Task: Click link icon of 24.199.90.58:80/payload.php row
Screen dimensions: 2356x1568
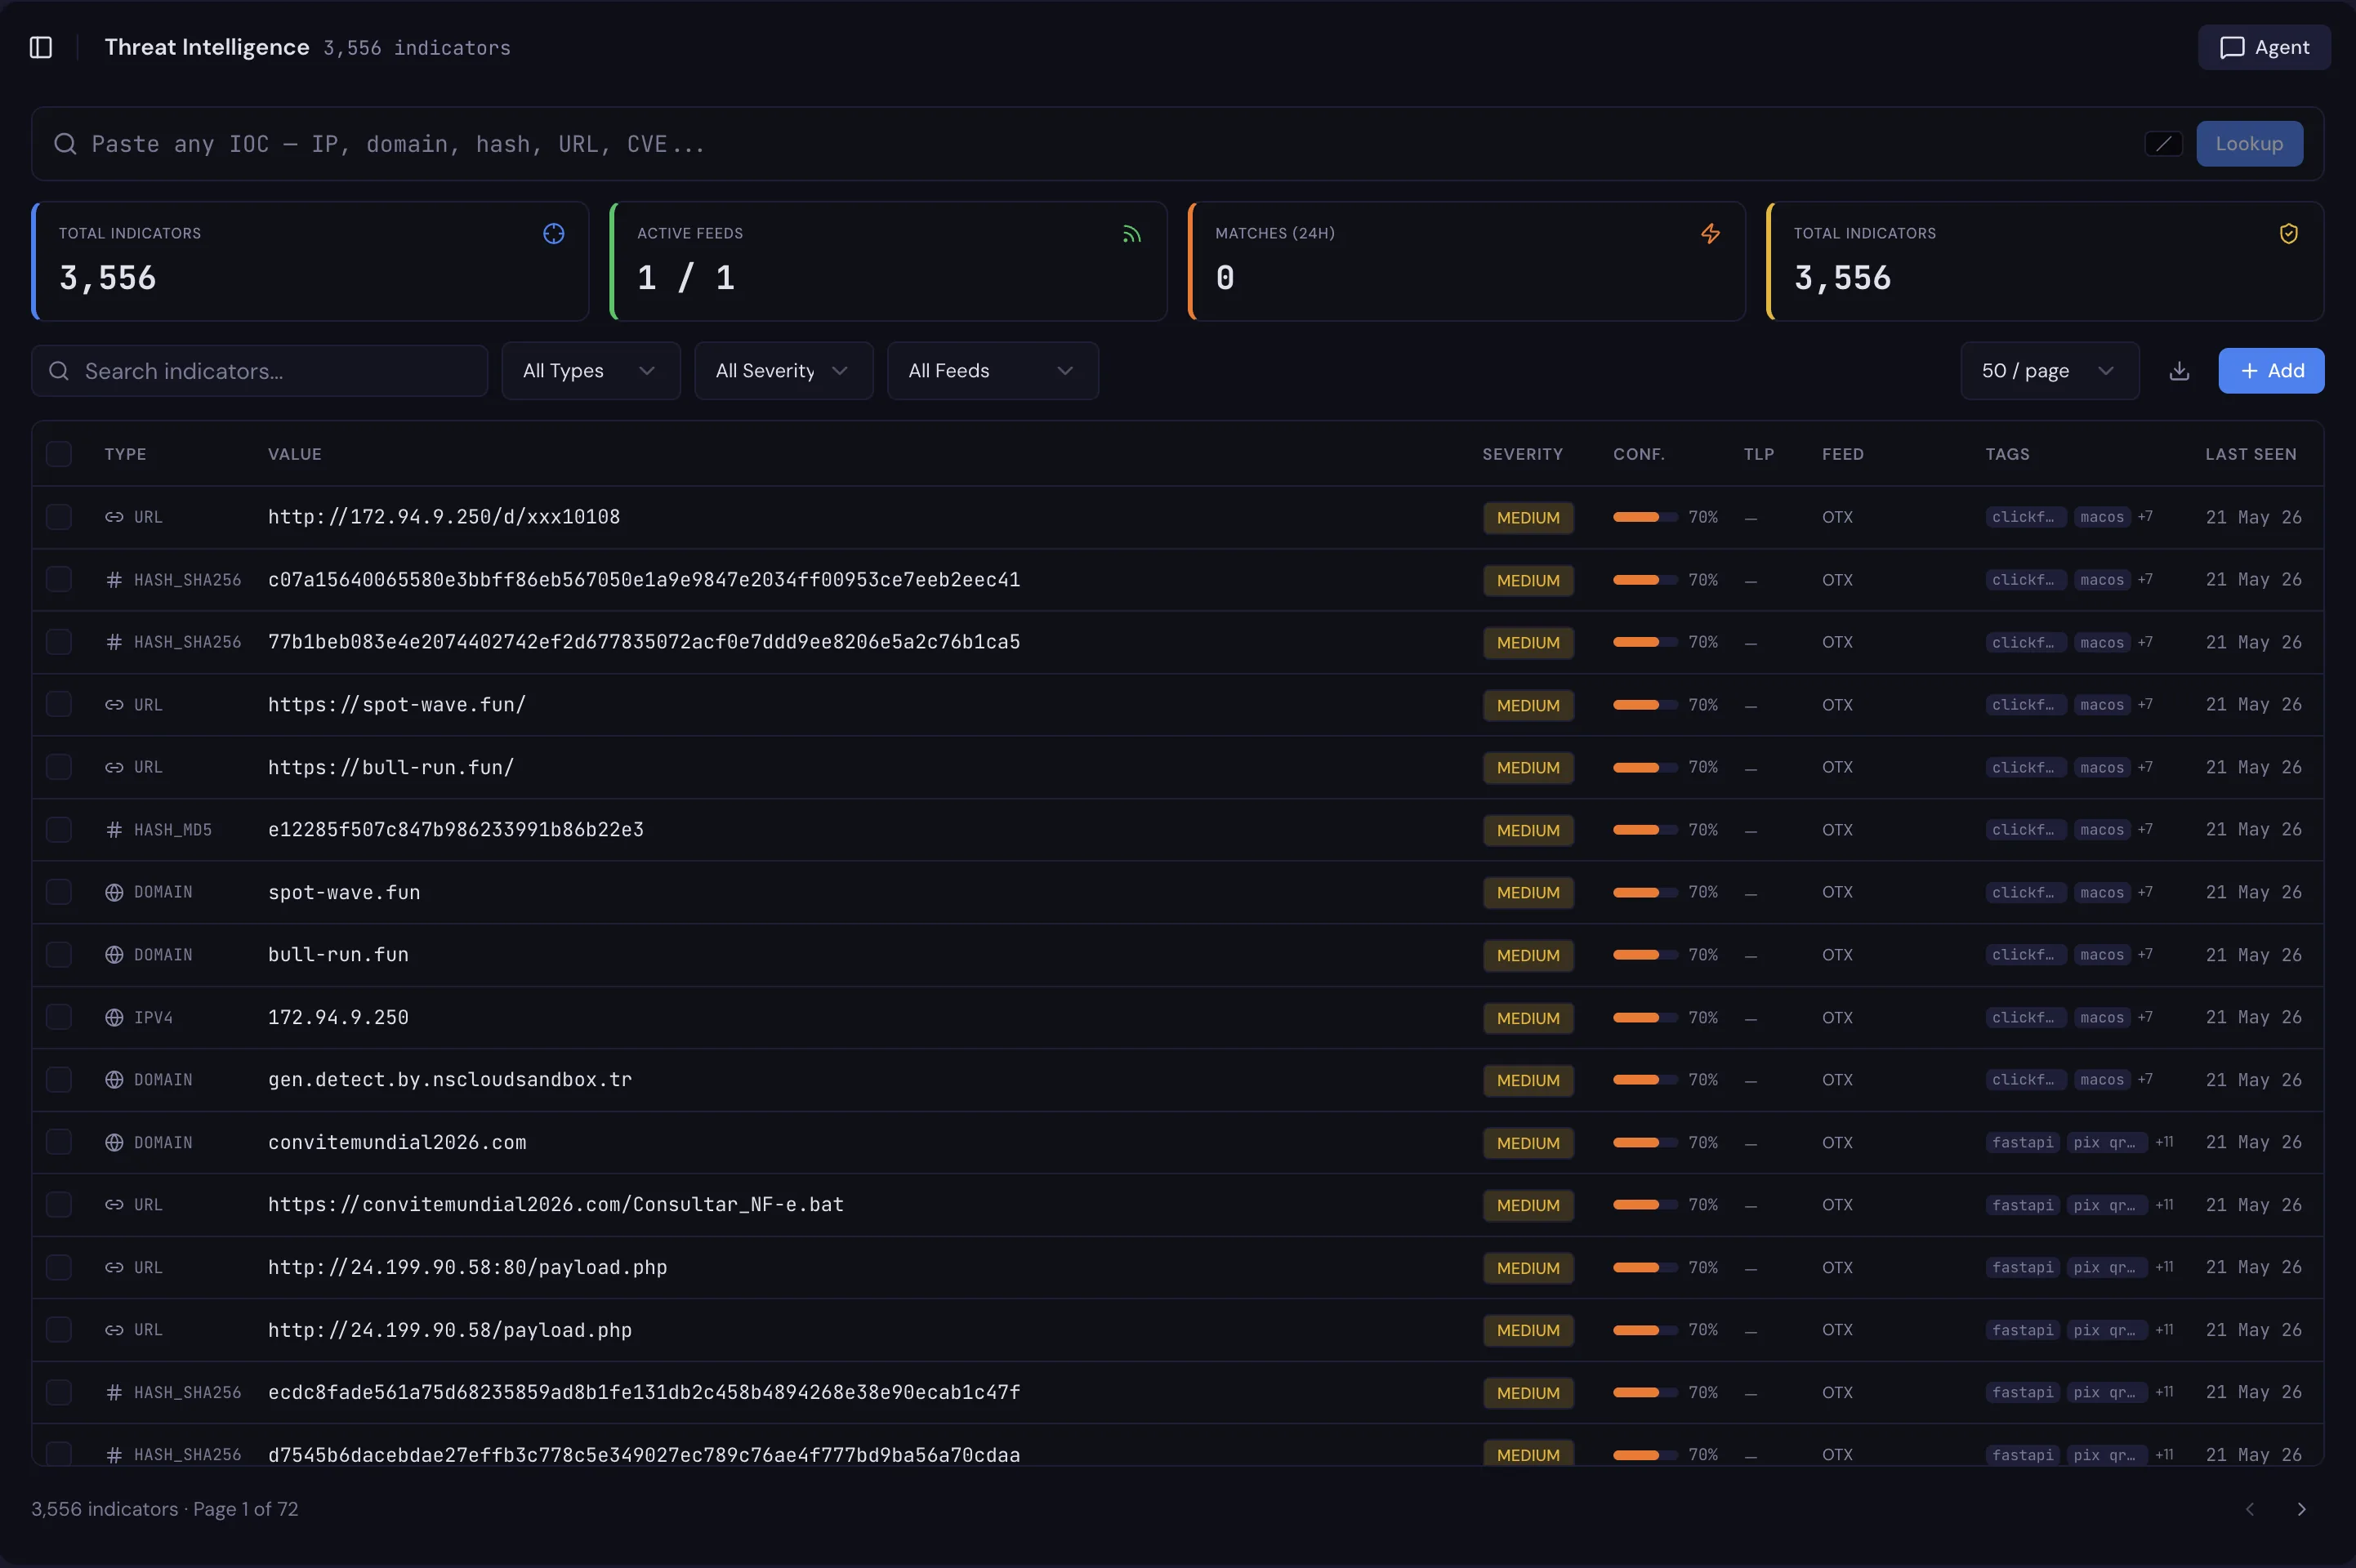Action: 114,1267
